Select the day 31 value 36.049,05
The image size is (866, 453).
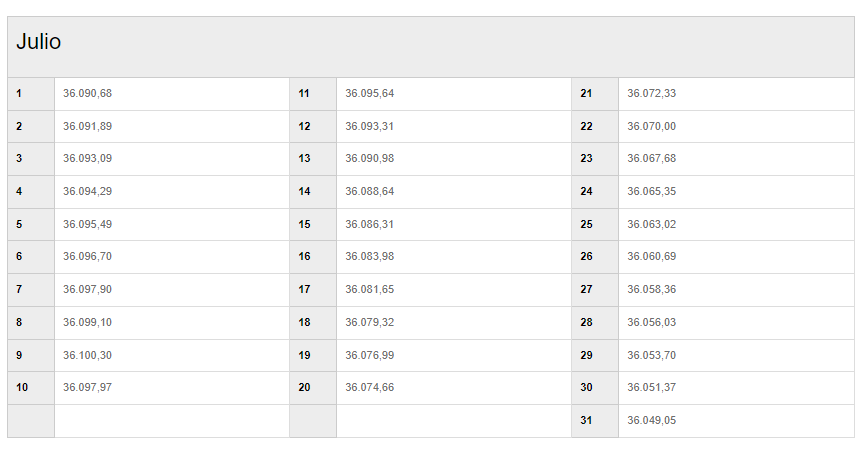click(x=651, y=420)
